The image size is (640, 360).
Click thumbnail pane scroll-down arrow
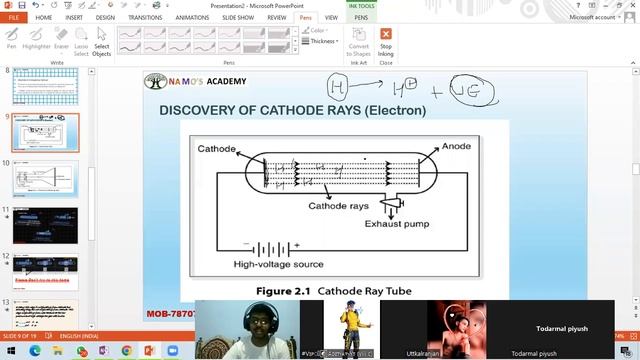[x=91, y=326]
